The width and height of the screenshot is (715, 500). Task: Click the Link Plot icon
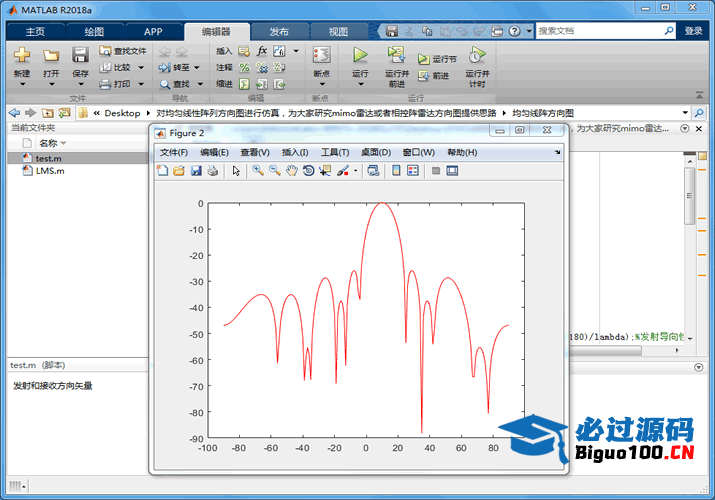click(373, 171)
